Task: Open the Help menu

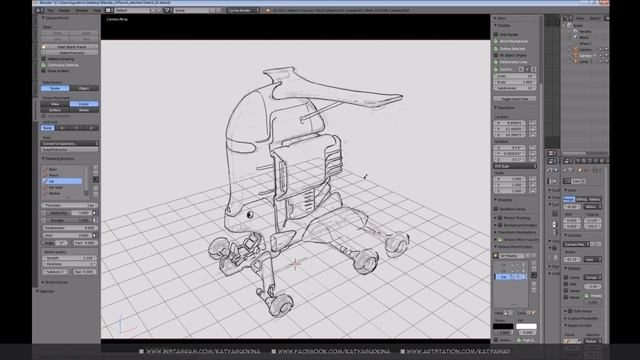Action: point(97,10)
